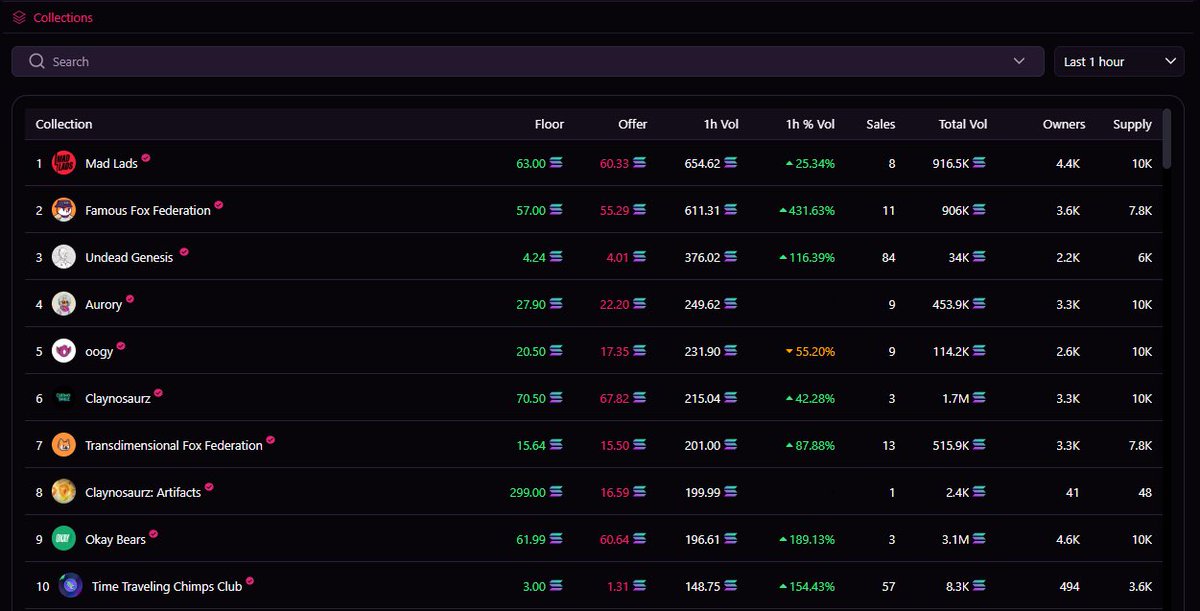Screen dimensions: 1200x611
Task: Click verified badge next to Okay Bears
Action: pos(154,534)
